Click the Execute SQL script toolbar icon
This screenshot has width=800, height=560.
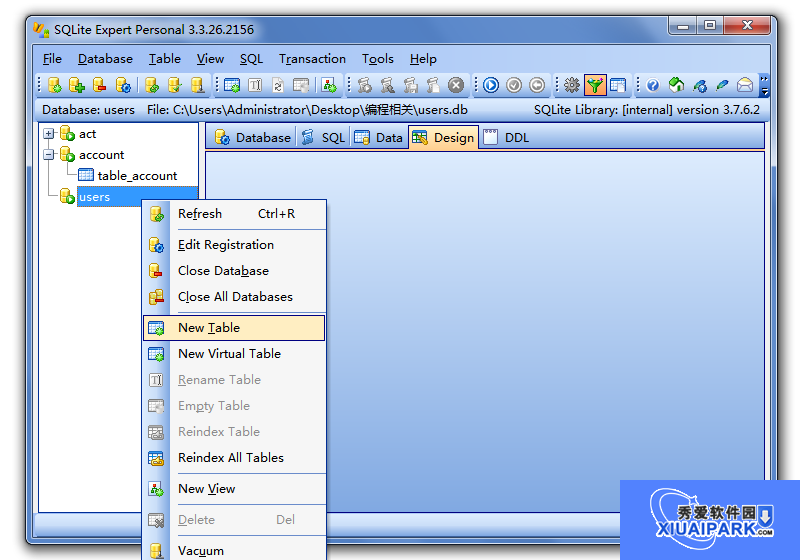[364, 85]
